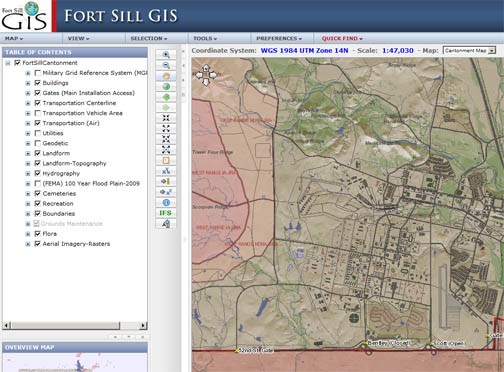Expand the Boundaries layer node
Viewport: 504px width, 372px height.
[x=28, y=214]
